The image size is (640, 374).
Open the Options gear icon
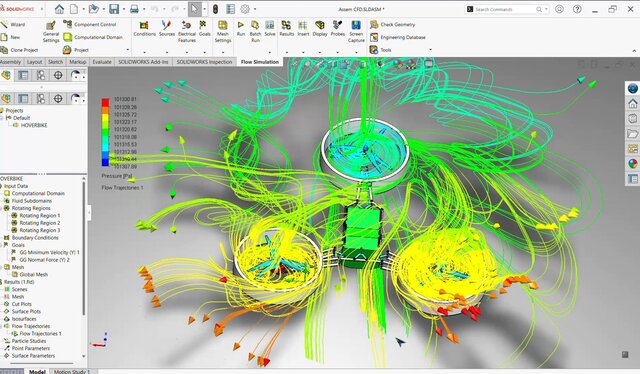tap(245, 9)
